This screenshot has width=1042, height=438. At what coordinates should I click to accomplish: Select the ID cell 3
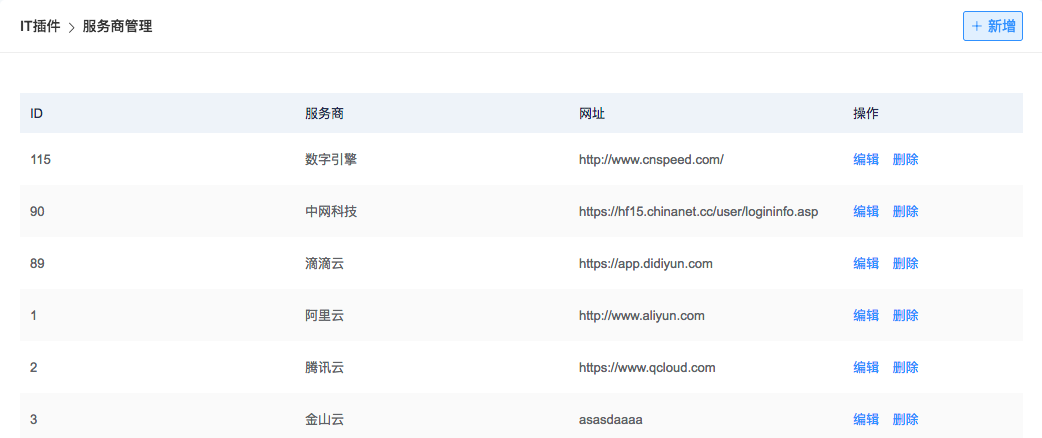coord(34,419)
